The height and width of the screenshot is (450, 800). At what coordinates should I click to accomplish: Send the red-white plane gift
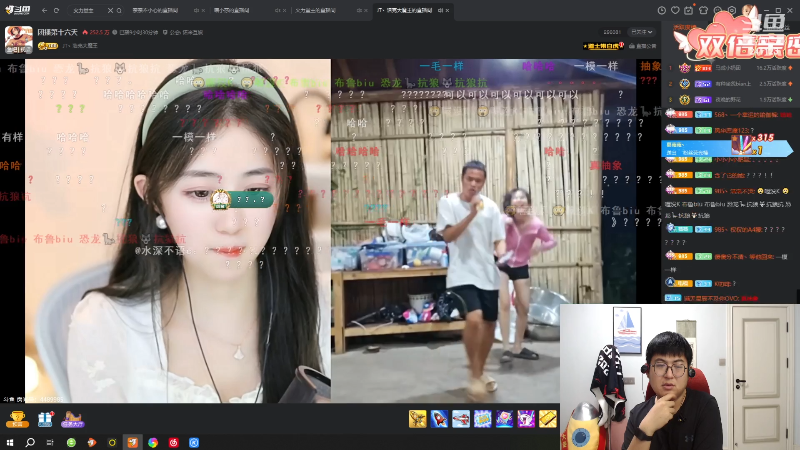click(461, 419)
